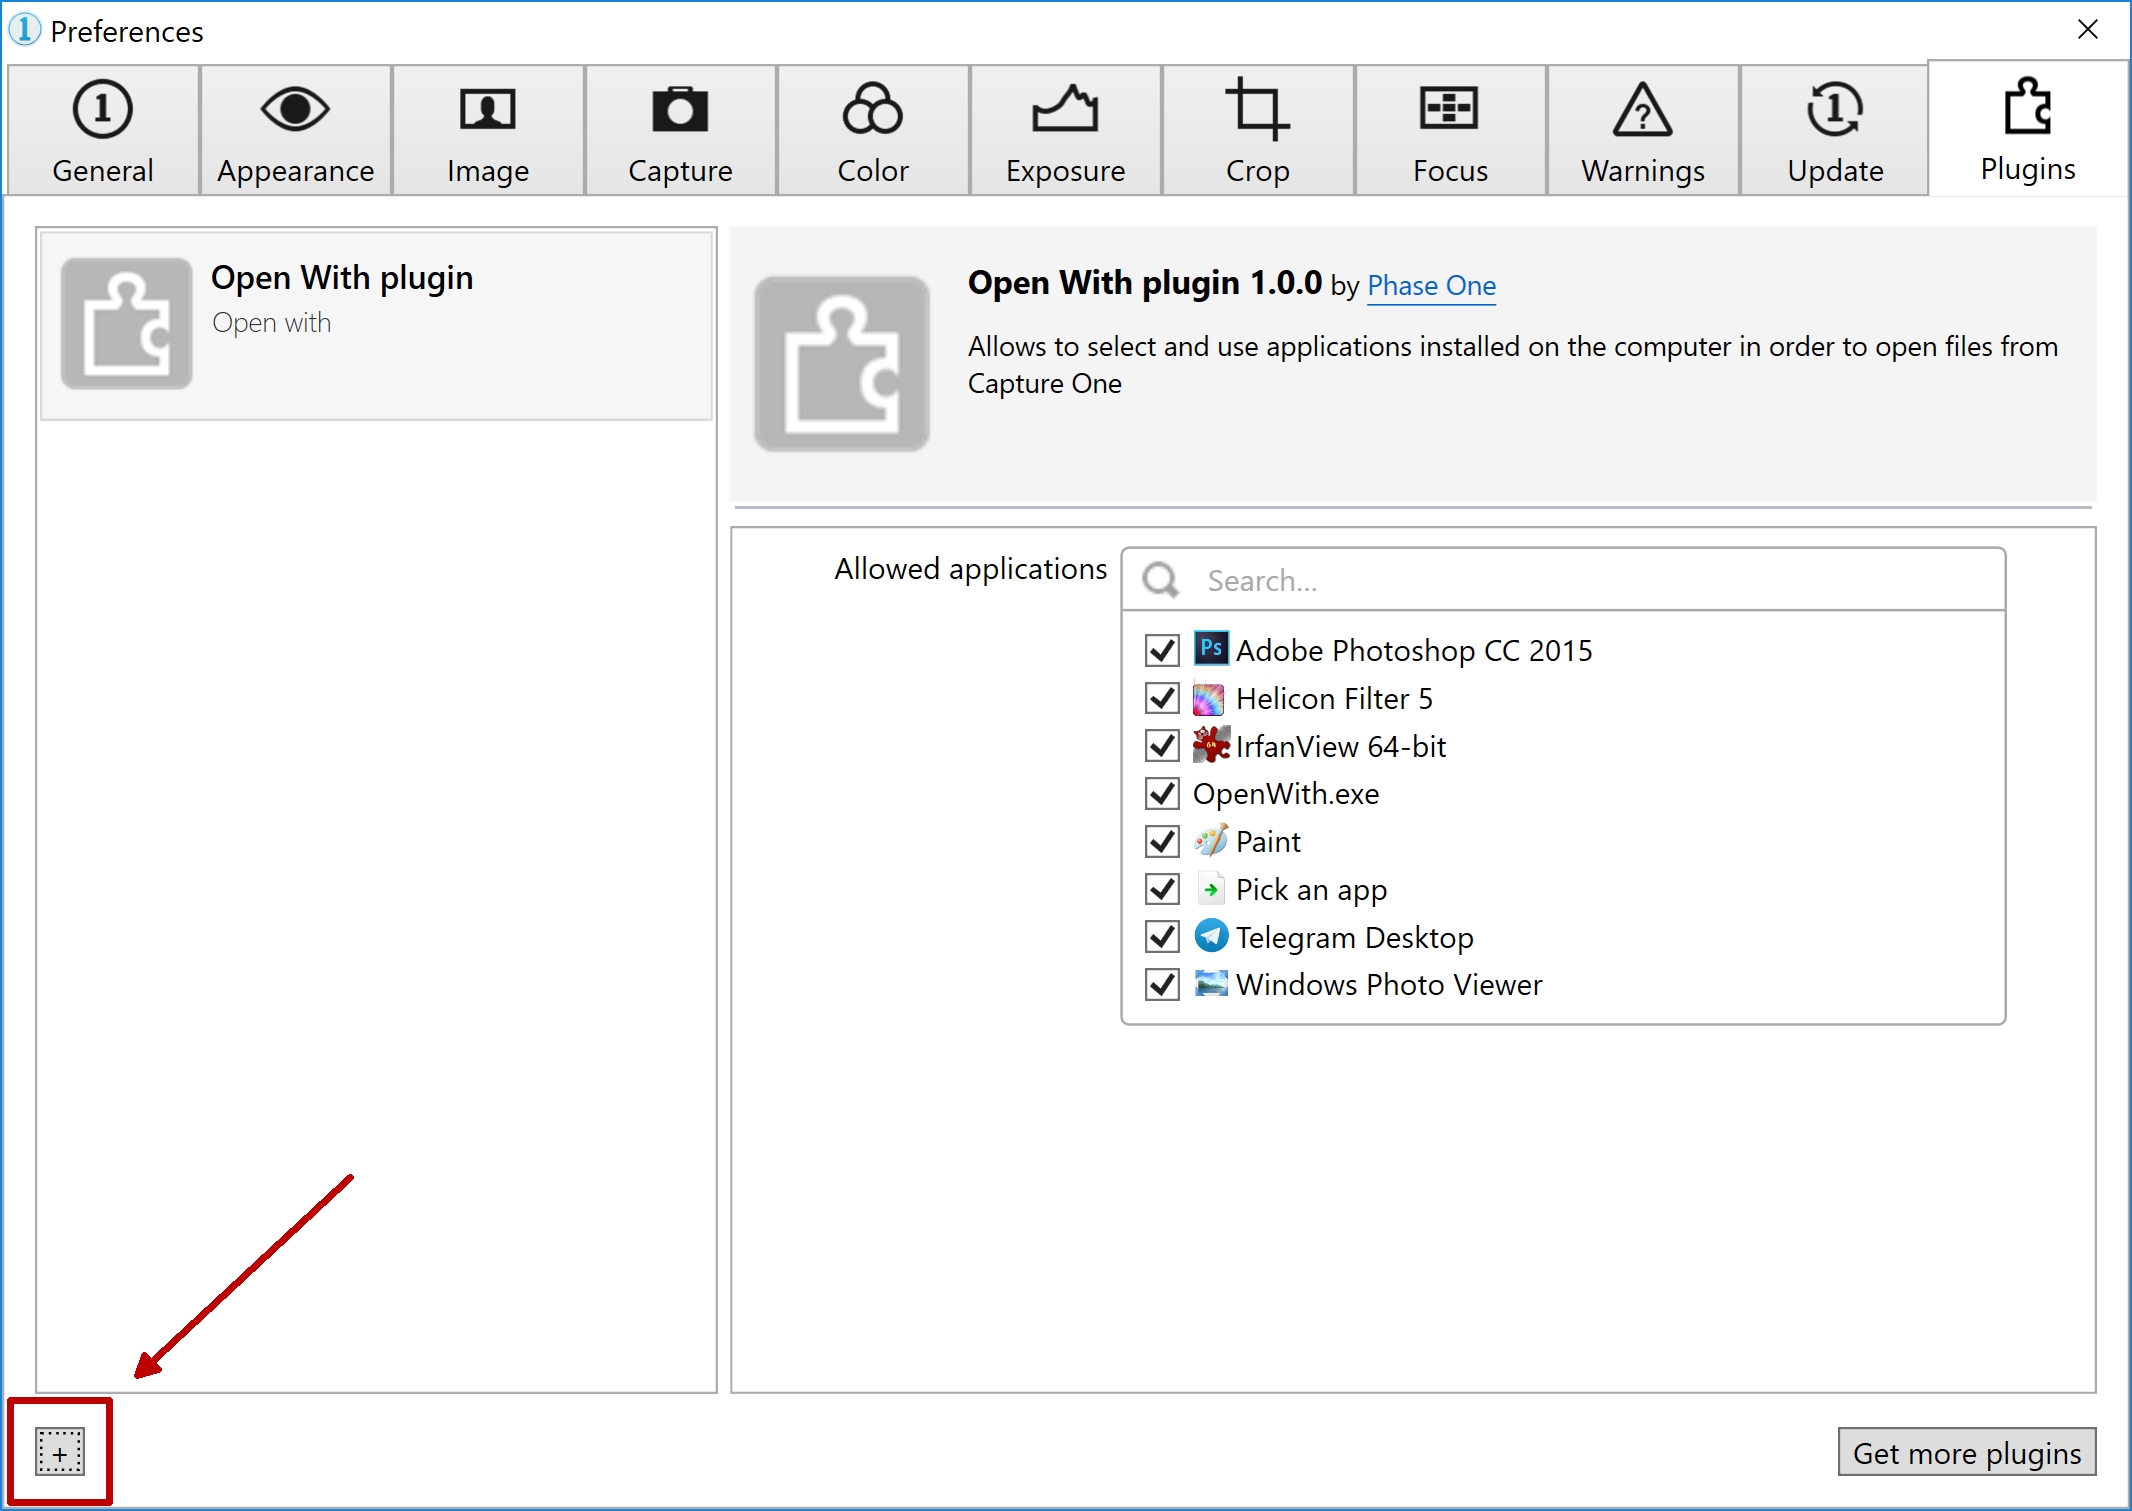Click the magnifier icon in the search box

pos(1161,580)
